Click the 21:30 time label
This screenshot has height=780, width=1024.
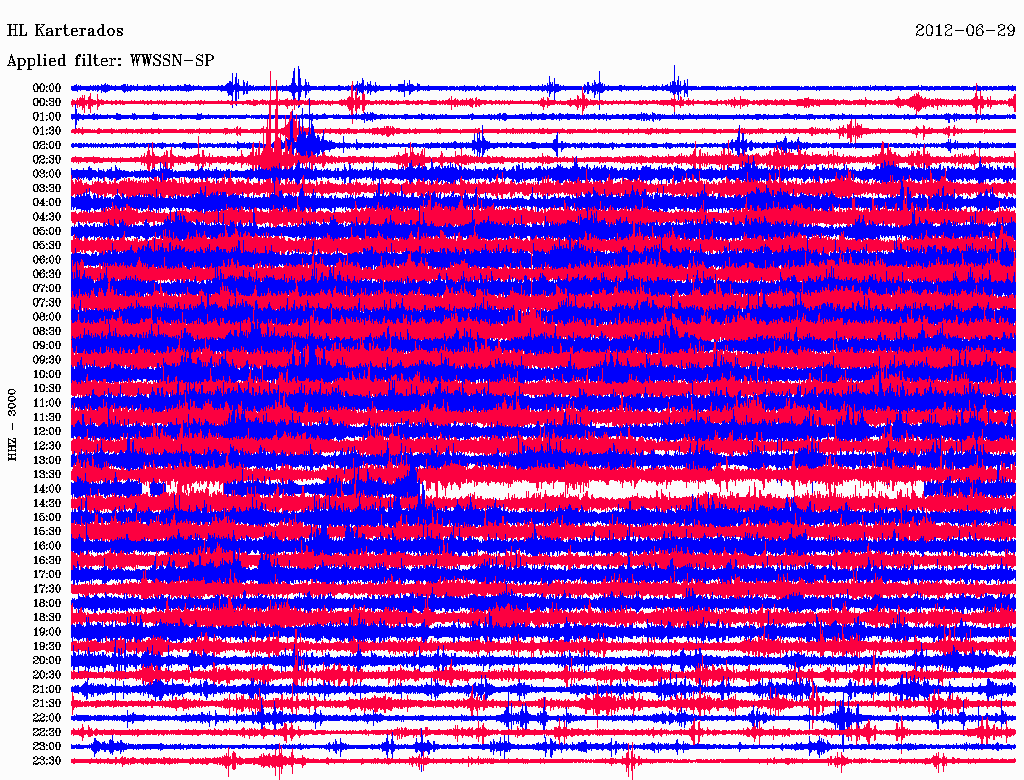tap(47, 704)
